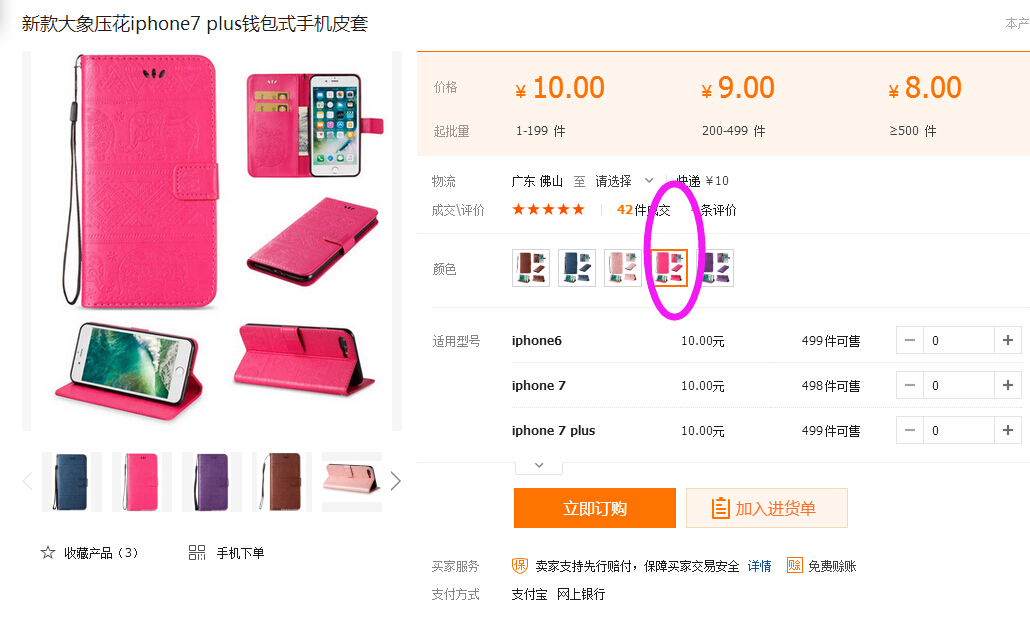Viewport: 1030px width, 629px height.
Task: Click 加入进货单 add to purchase list
Action: pos(767,508)
